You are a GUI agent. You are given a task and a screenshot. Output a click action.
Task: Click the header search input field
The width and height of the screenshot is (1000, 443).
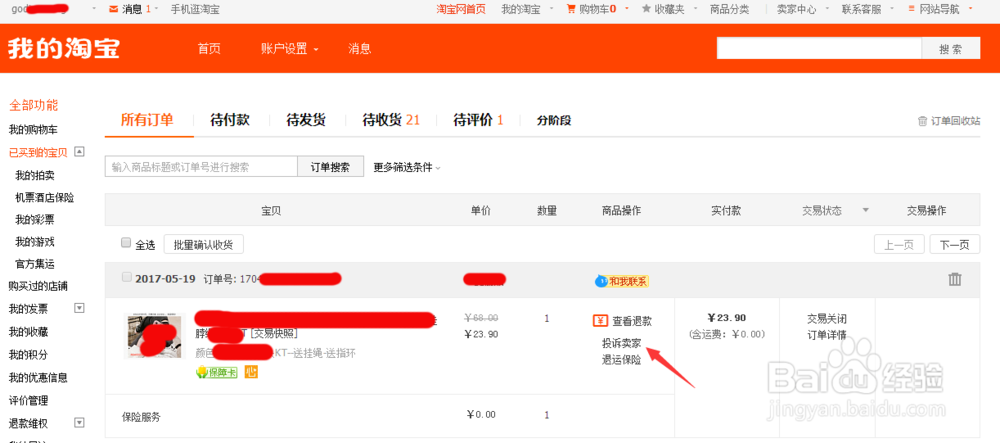point(819,48)
